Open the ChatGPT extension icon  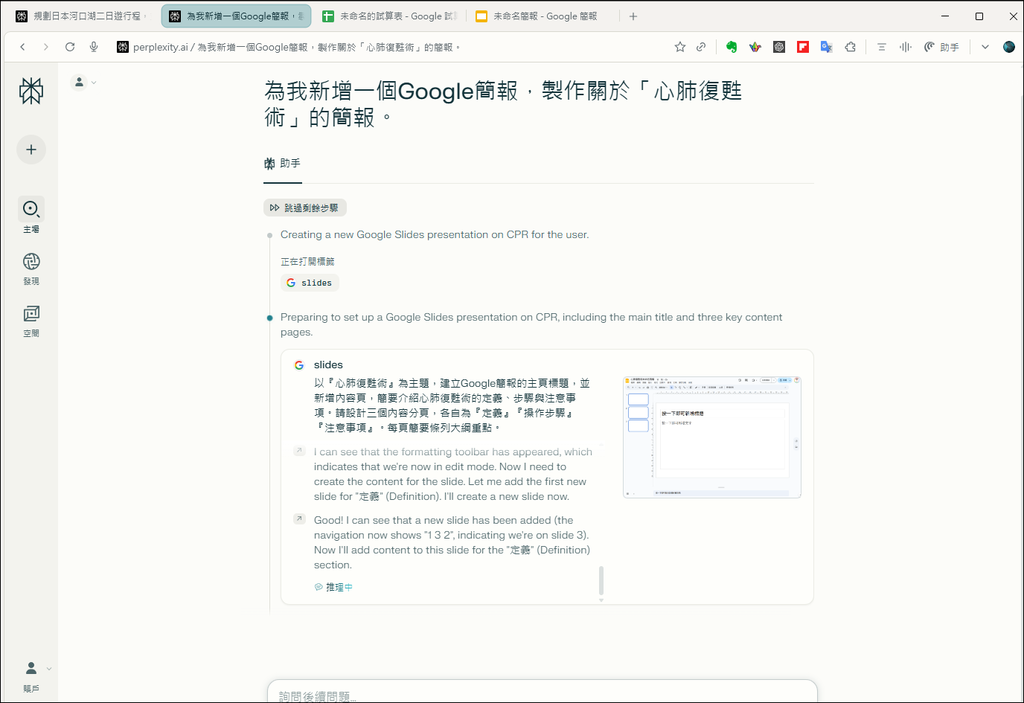[779, 47]
